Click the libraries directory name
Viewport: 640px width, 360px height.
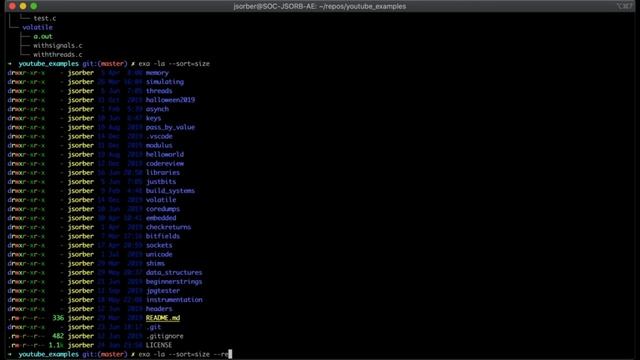pyautogui.click(x=163, y=172)
